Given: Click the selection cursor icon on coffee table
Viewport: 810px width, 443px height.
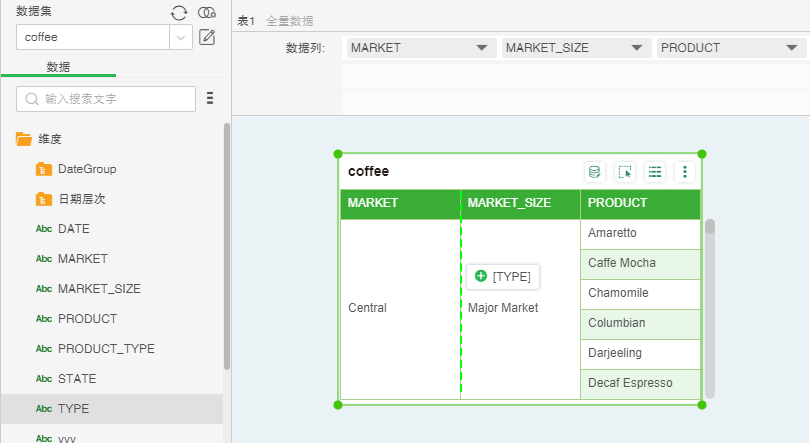Looking at the screenshot, I should tap(625, 172).
